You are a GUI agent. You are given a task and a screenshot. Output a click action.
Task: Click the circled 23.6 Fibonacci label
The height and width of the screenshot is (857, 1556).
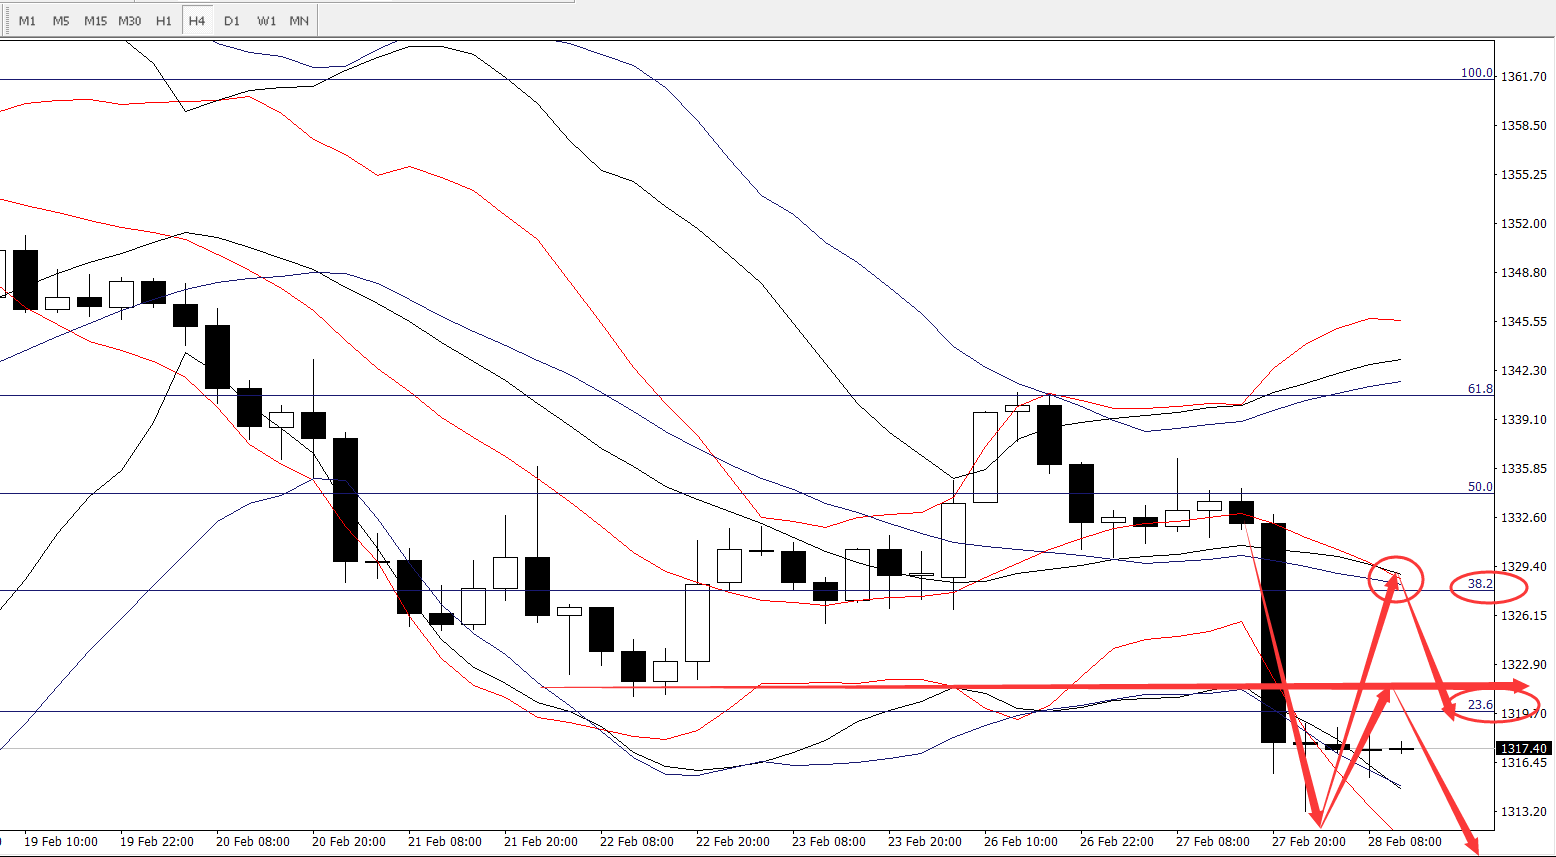click(x=1480, y=705)
